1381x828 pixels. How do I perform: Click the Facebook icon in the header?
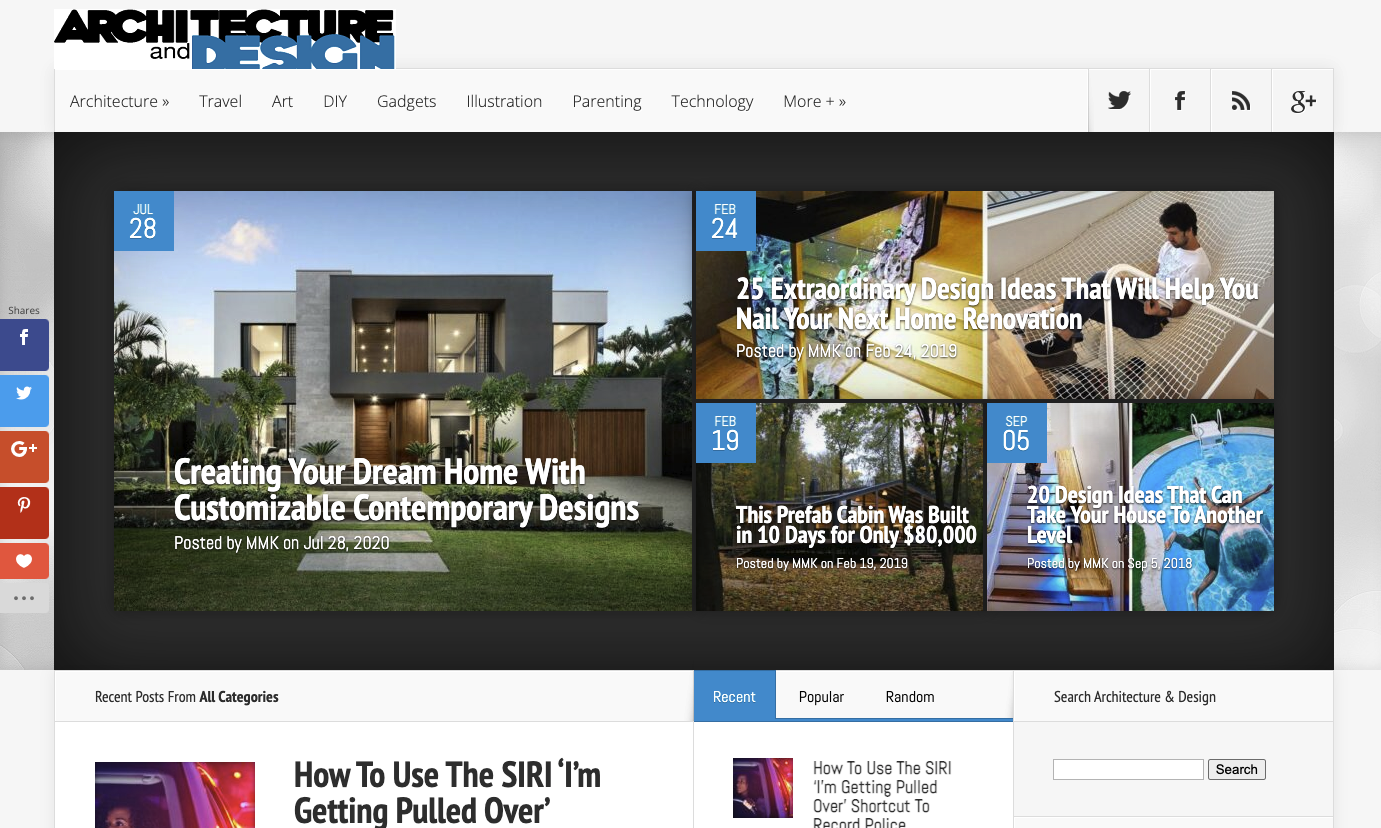[1179, 100]
